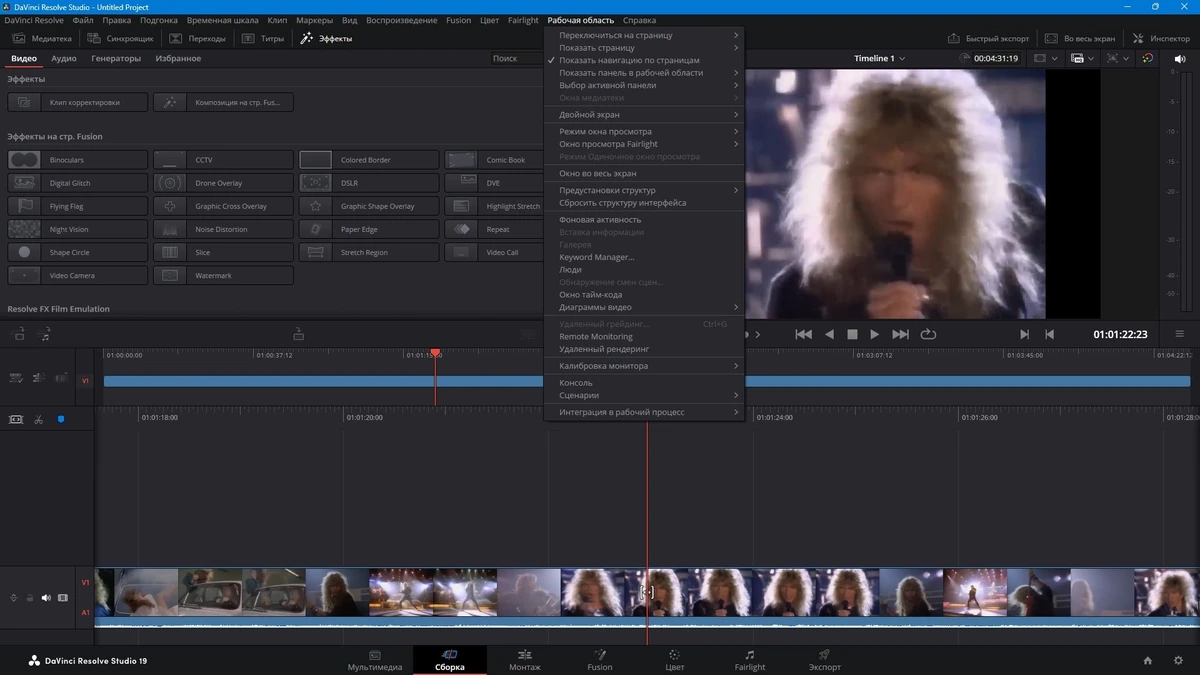The height and width of the screenshot is (675, 1200).
Task: Toggle Показать навигацию по страницам checked item
Action: click(643, 60)
